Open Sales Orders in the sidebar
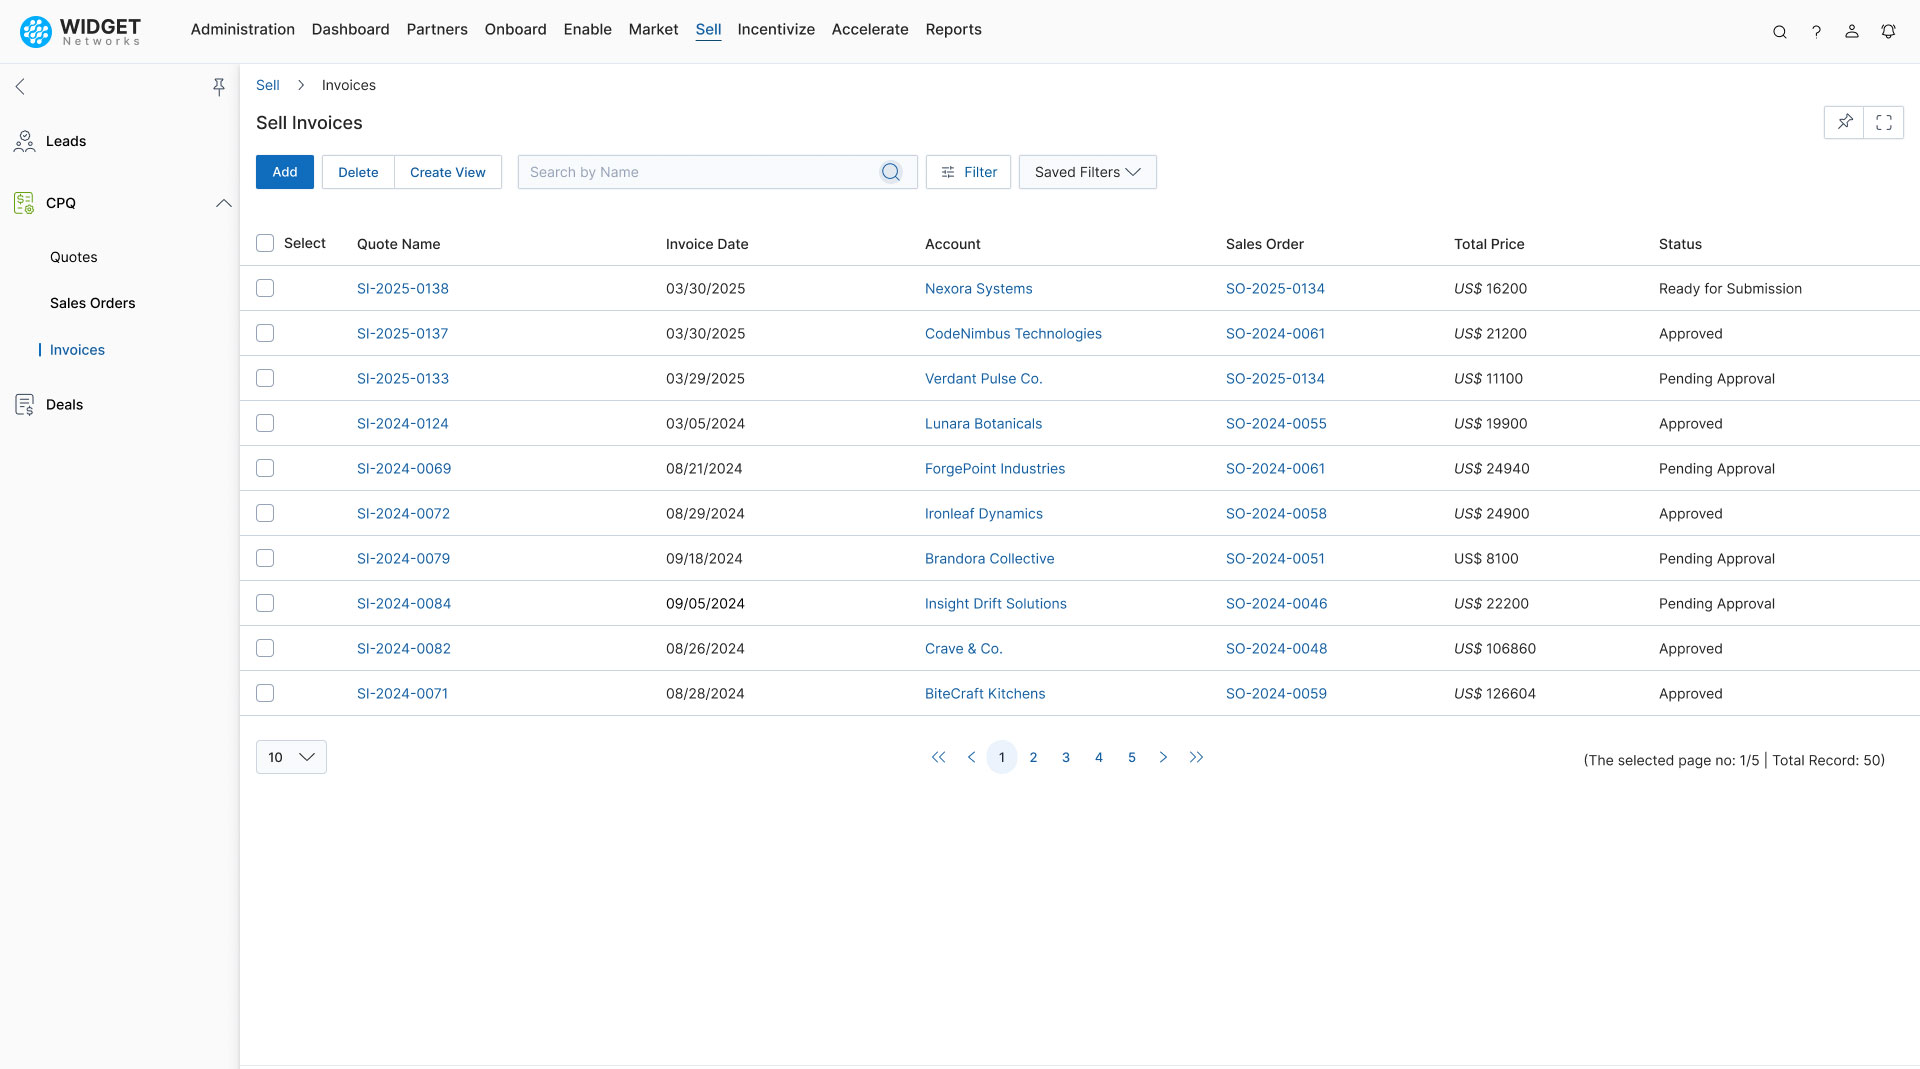Screen dimensions: 1920x1069 click(x=93, y=303)
